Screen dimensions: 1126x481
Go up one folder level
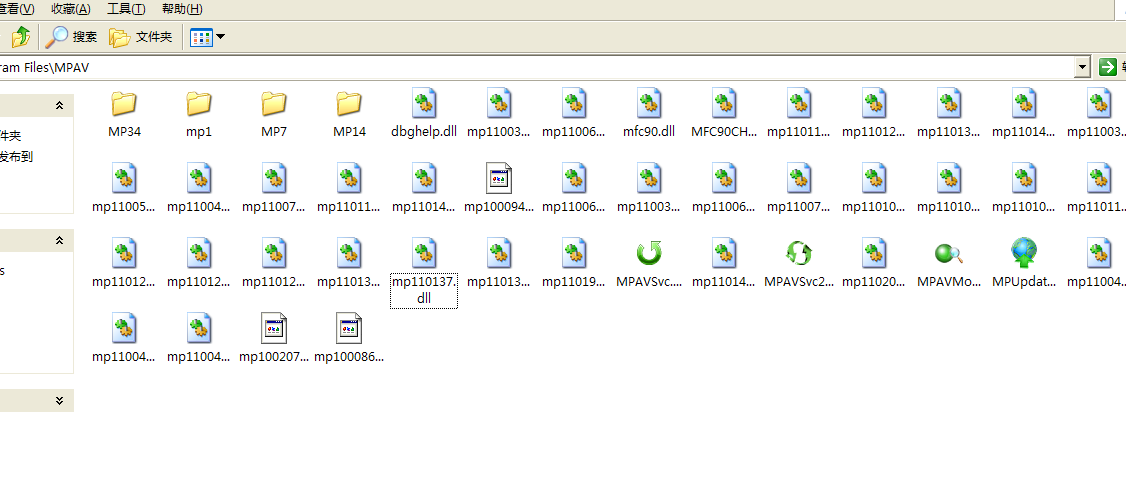click(x=20, y=38)
